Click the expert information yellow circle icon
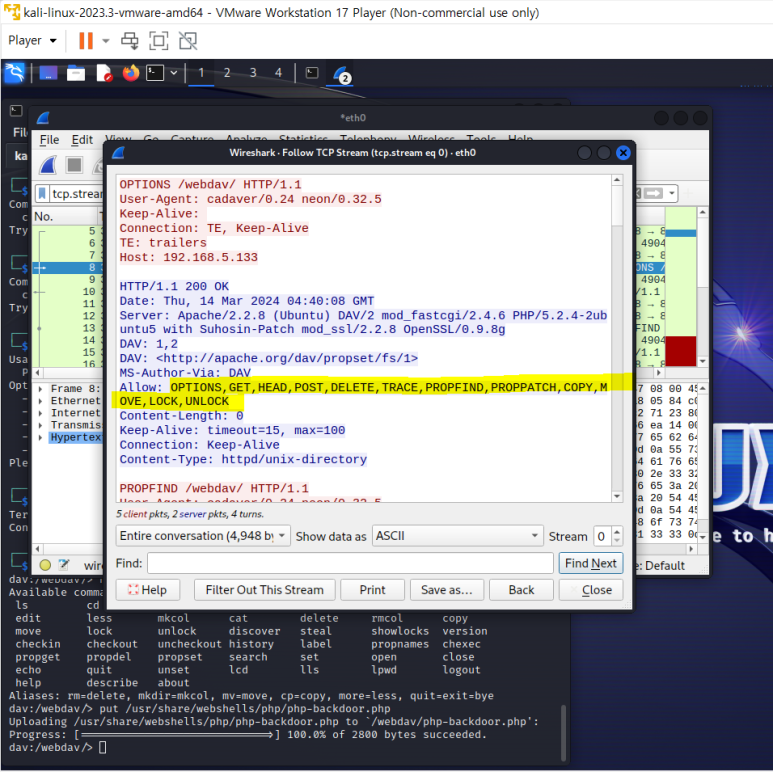 pyautogui.click(x=45, y=565)
